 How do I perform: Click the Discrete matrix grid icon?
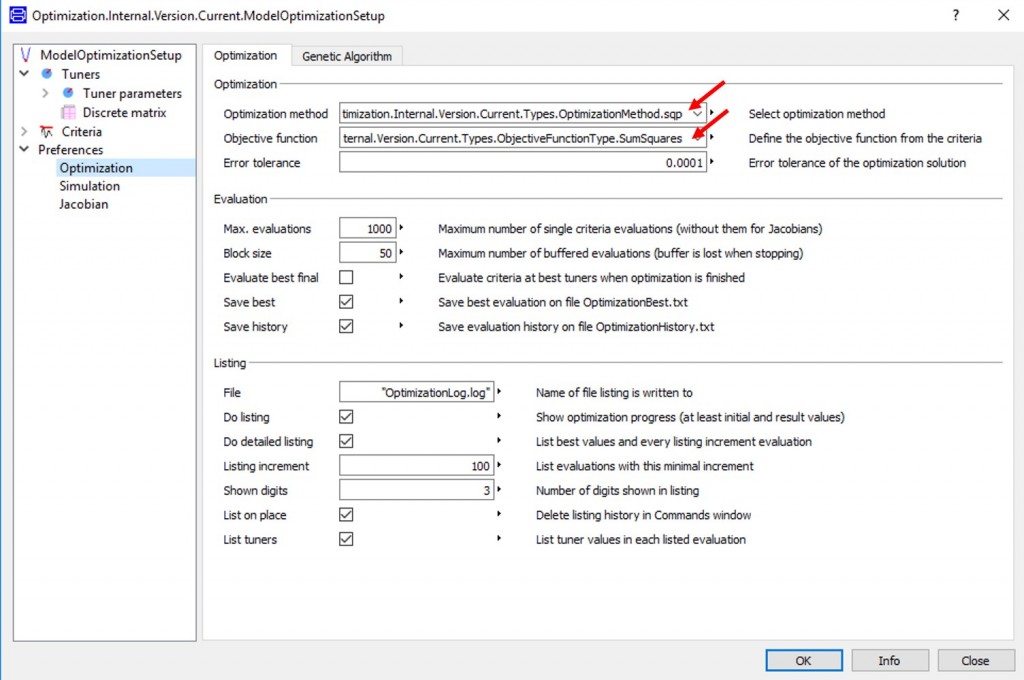(68, 112)
